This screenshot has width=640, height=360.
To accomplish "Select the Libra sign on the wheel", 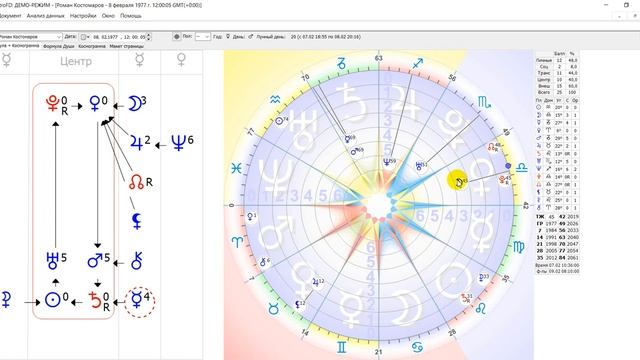I will (522, 167).
